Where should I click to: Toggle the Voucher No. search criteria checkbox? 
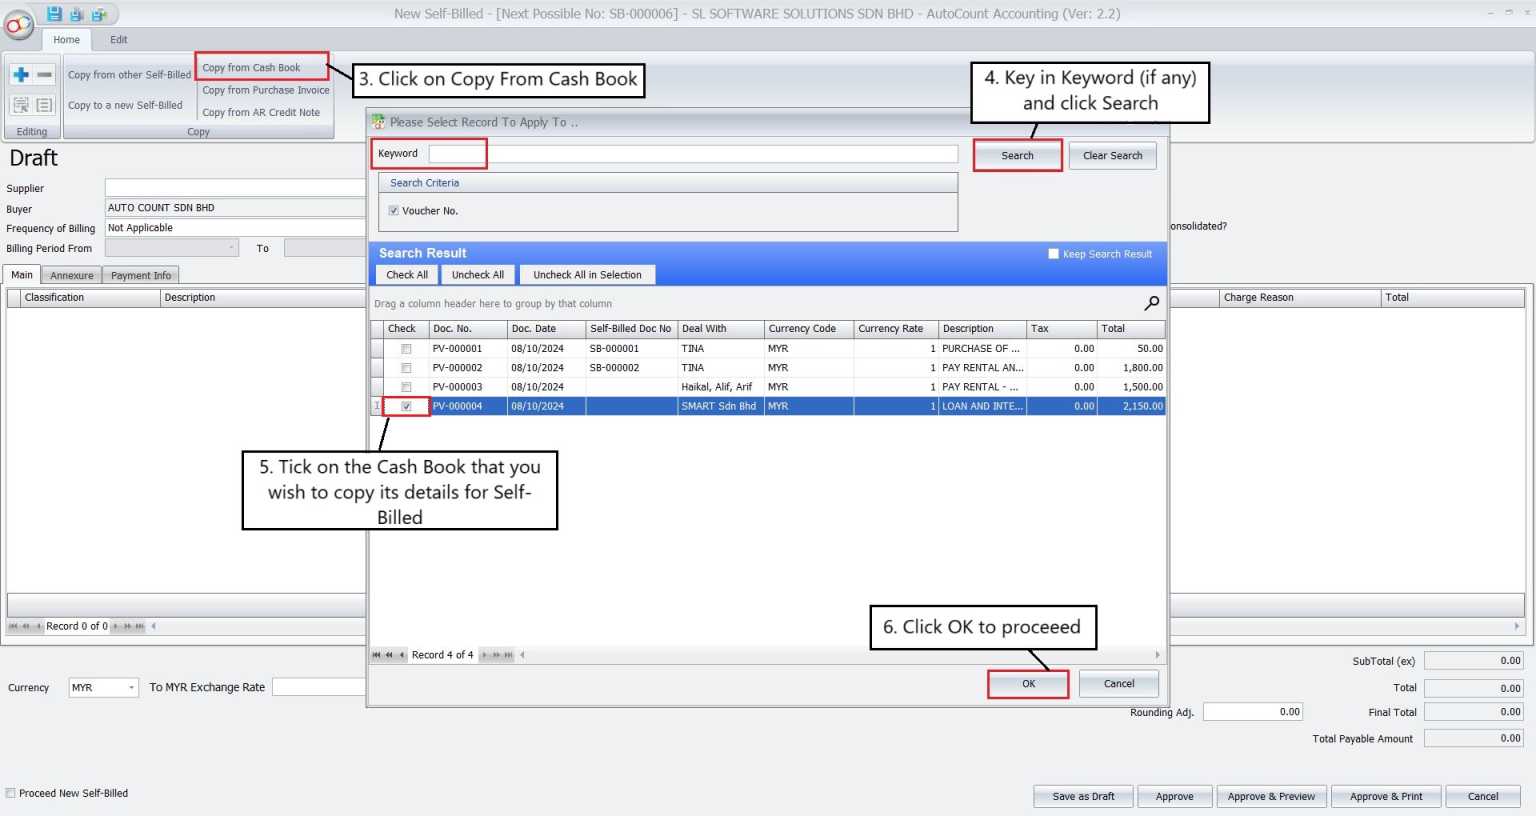tap(394, 211)
